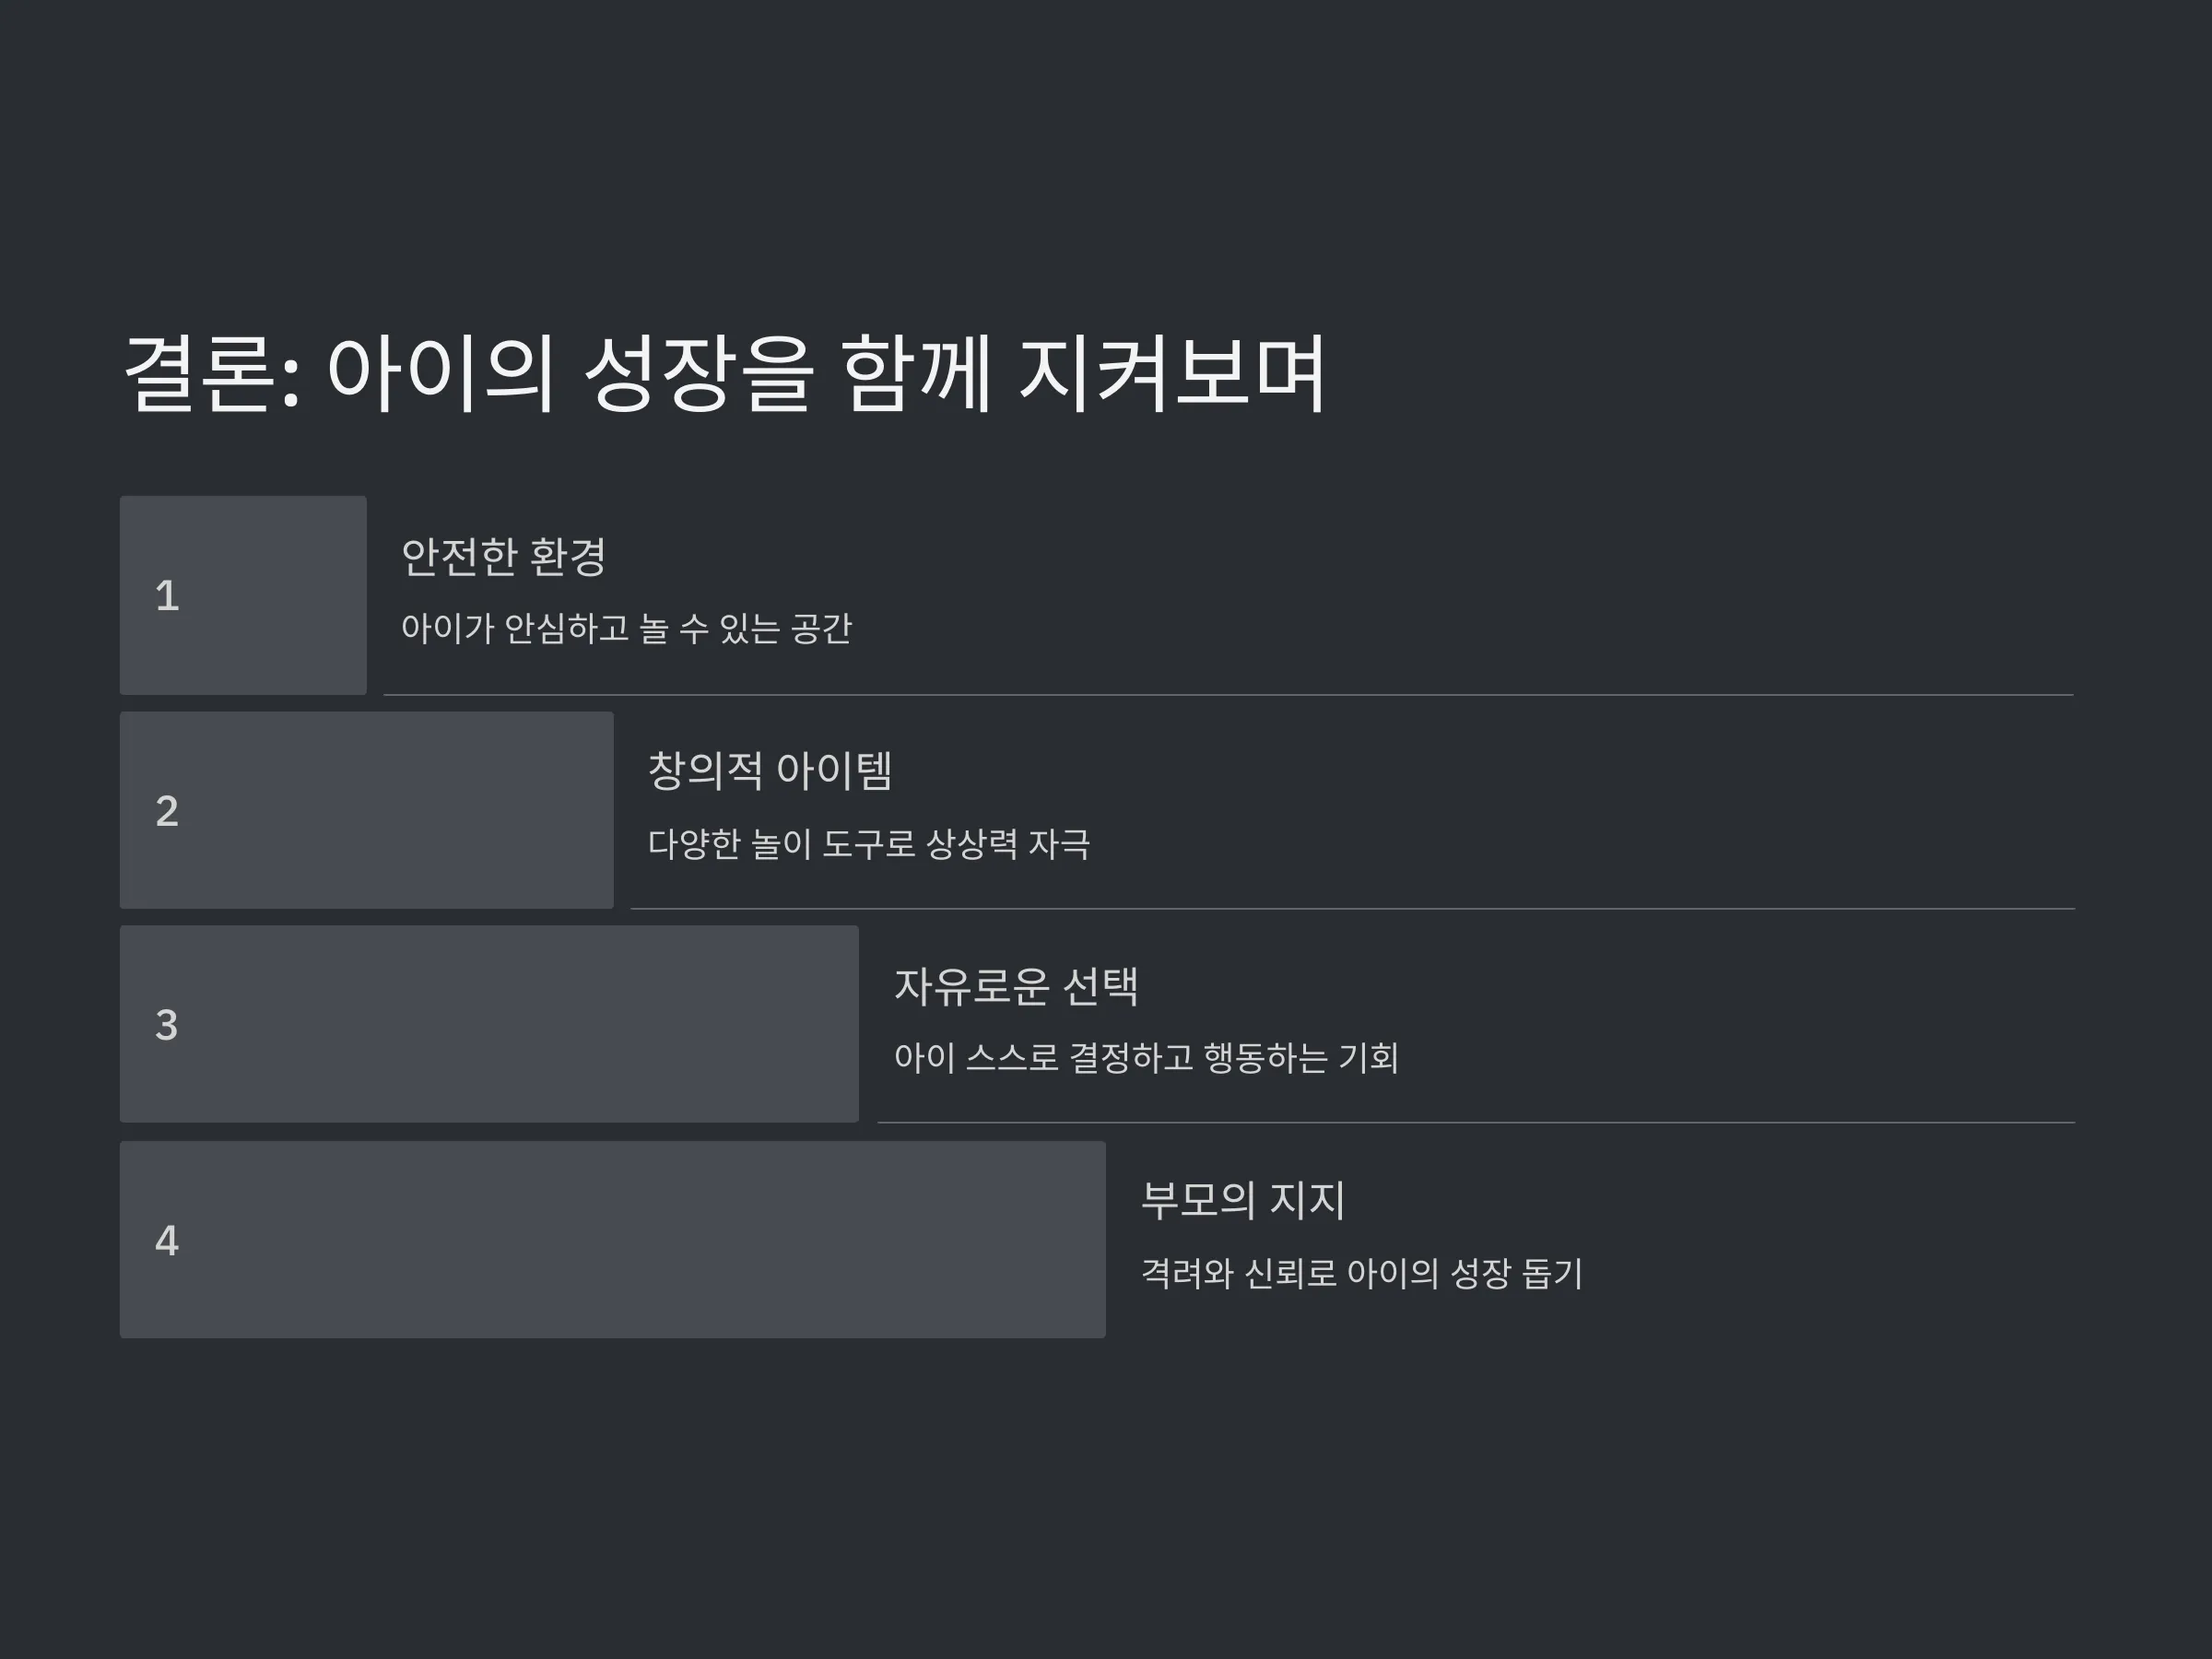Click the text 다양한 놀이 도구로 상상력 자극
Screen dimensions: 2212x1659
coord(869,844)
